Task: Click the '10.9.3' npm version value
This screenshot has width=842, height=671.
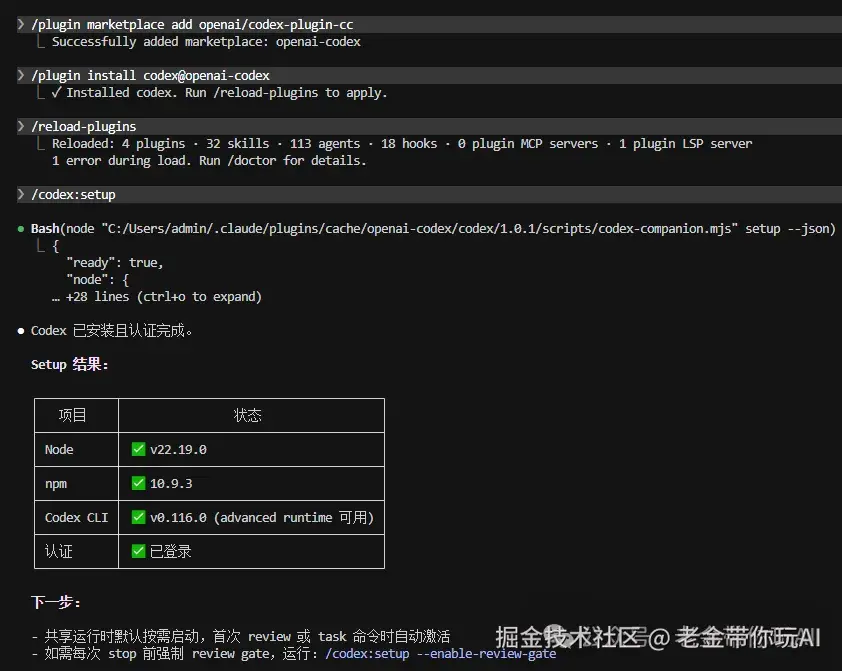Action: click(x=171, y=484)
